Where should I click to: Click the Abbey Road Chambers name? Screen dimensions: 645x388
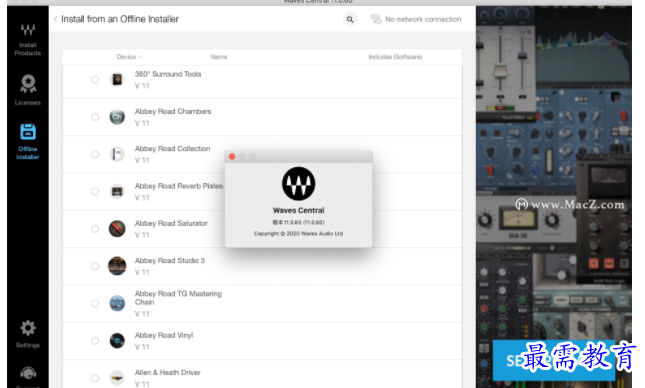click(173, 112)
